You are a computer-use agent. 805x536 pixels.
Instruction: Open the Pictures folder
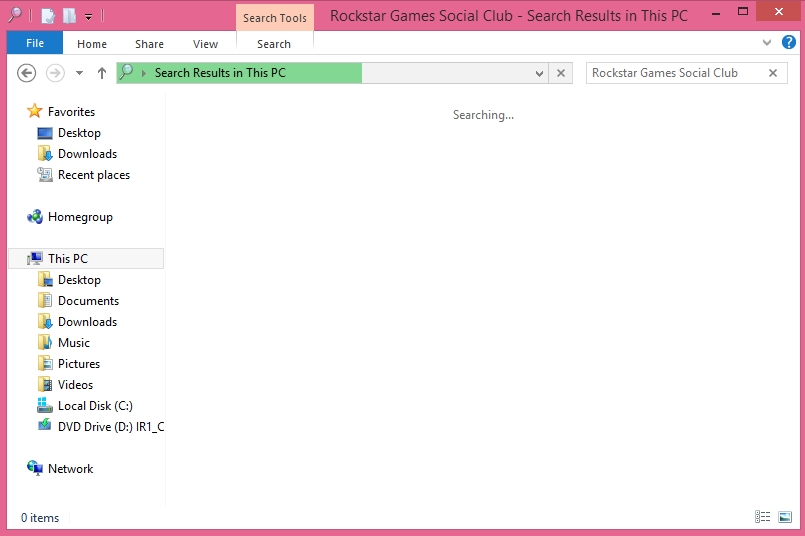click(79, 363)
